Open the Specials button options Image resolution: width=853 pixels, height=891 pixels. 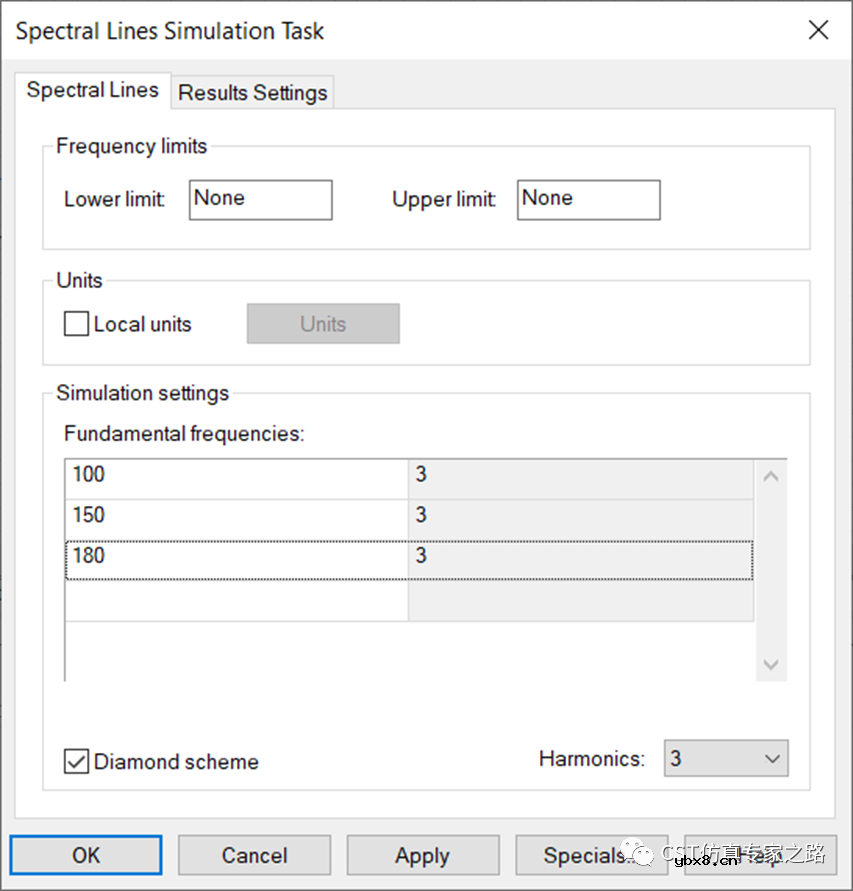pos(590,856)
